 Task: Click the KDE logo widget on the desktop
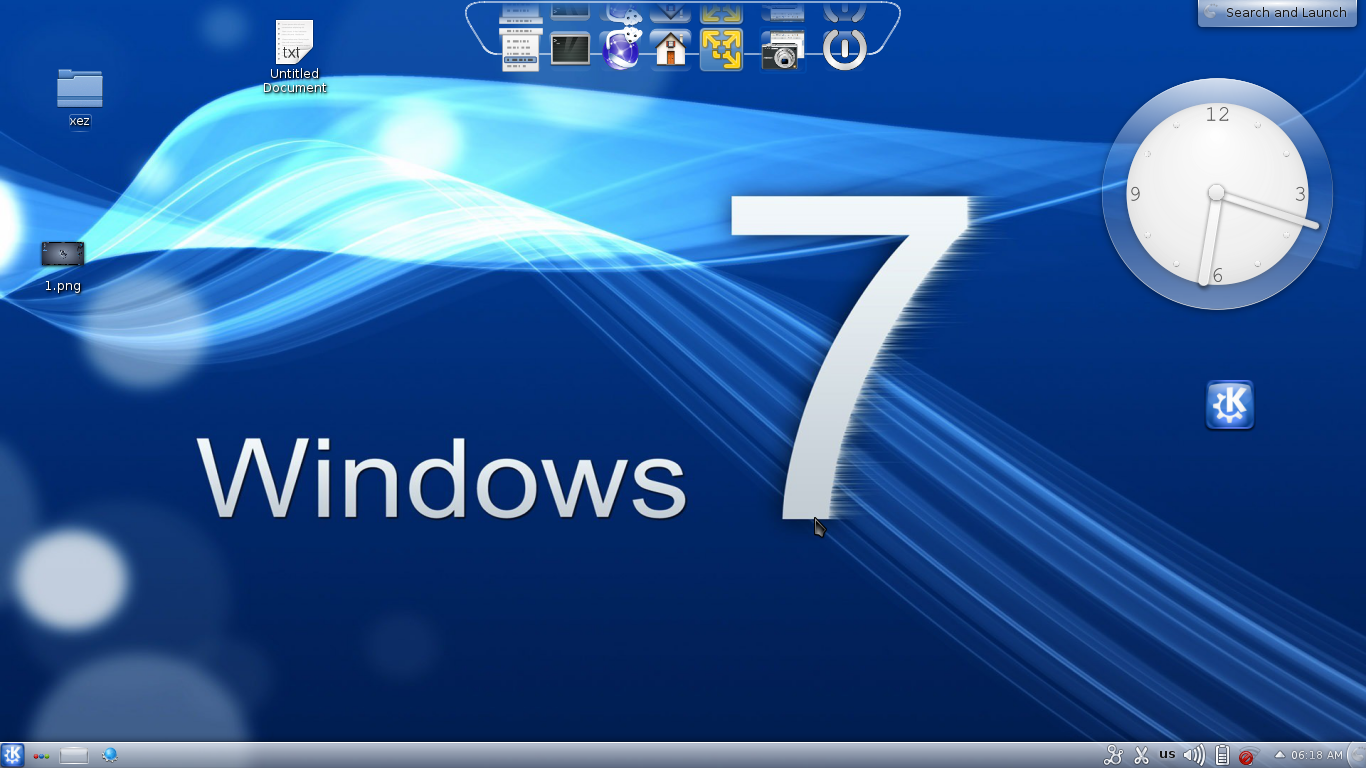coord(1229,404)
